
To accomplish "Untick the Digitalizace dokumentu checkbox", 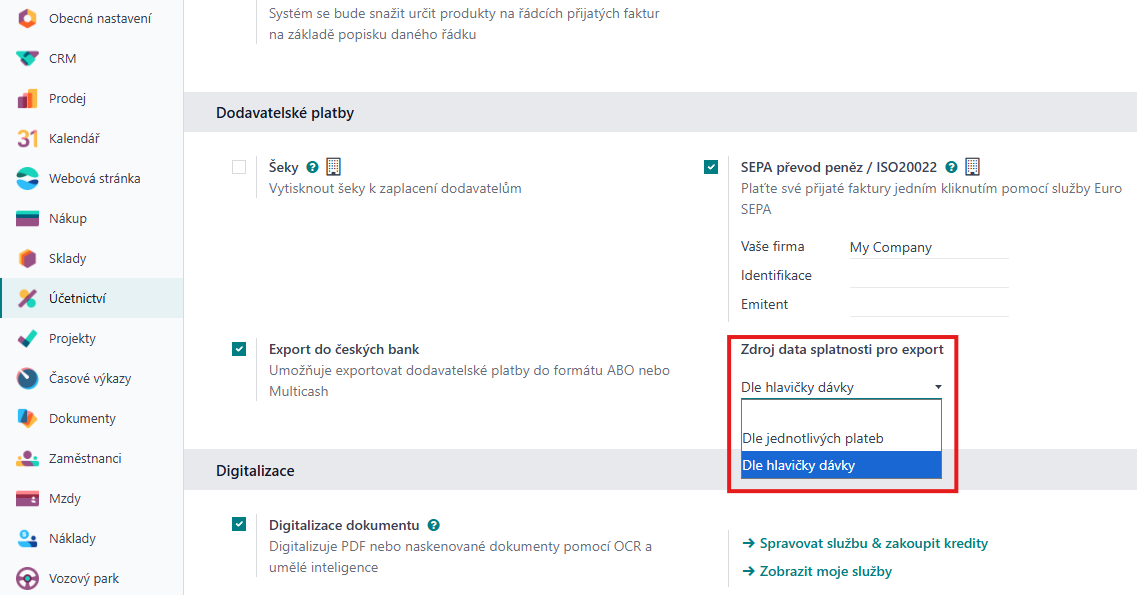I will click(x=239, y=524).
